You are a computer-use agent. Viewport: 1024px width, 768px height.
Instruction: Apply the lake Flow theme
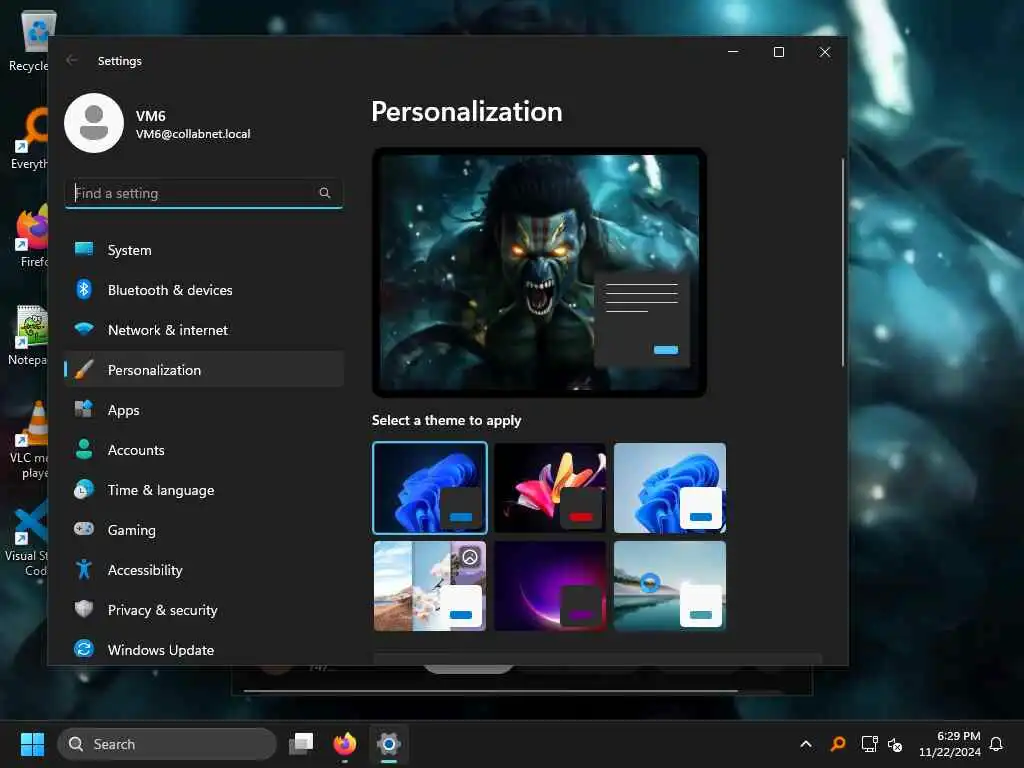click(x=670, y=585)
